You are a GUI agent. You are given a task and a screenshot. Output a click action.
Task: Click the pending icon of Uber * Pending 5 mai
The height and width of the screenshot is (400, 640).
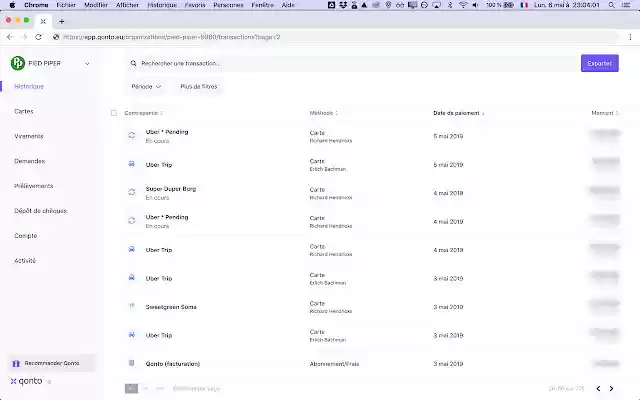tap(131, 136)
